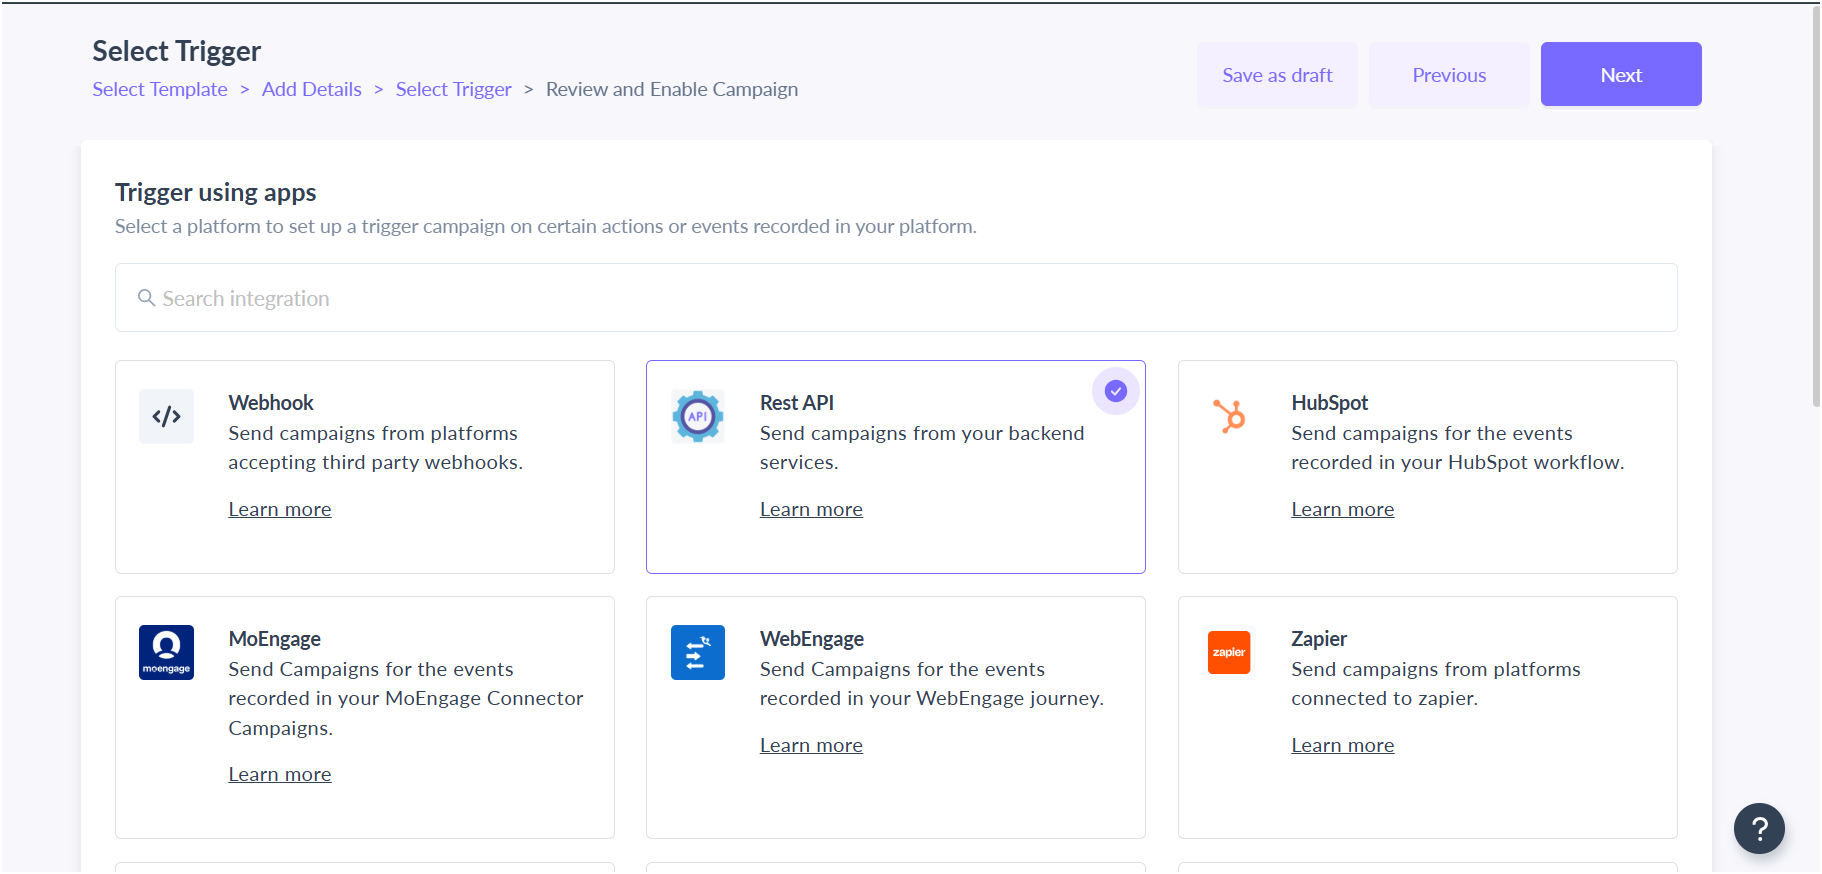Select the MoEngage card title
The height and width of the screenshot is (874, 1822).
[x=275, y=638]
